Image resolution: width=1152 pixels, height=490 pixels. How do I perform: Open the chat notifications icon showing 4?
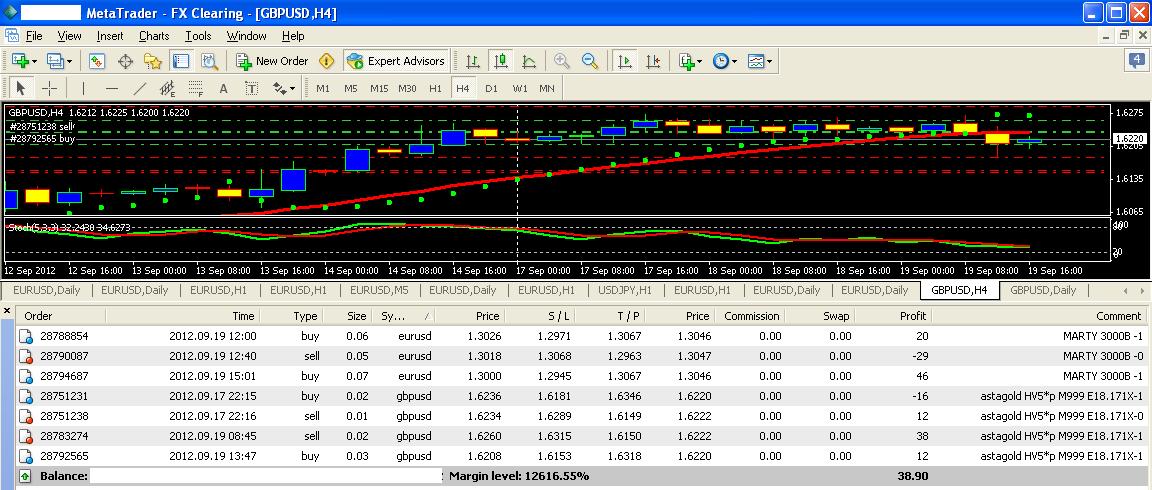pyautogui.click(x=1137, y=61)
